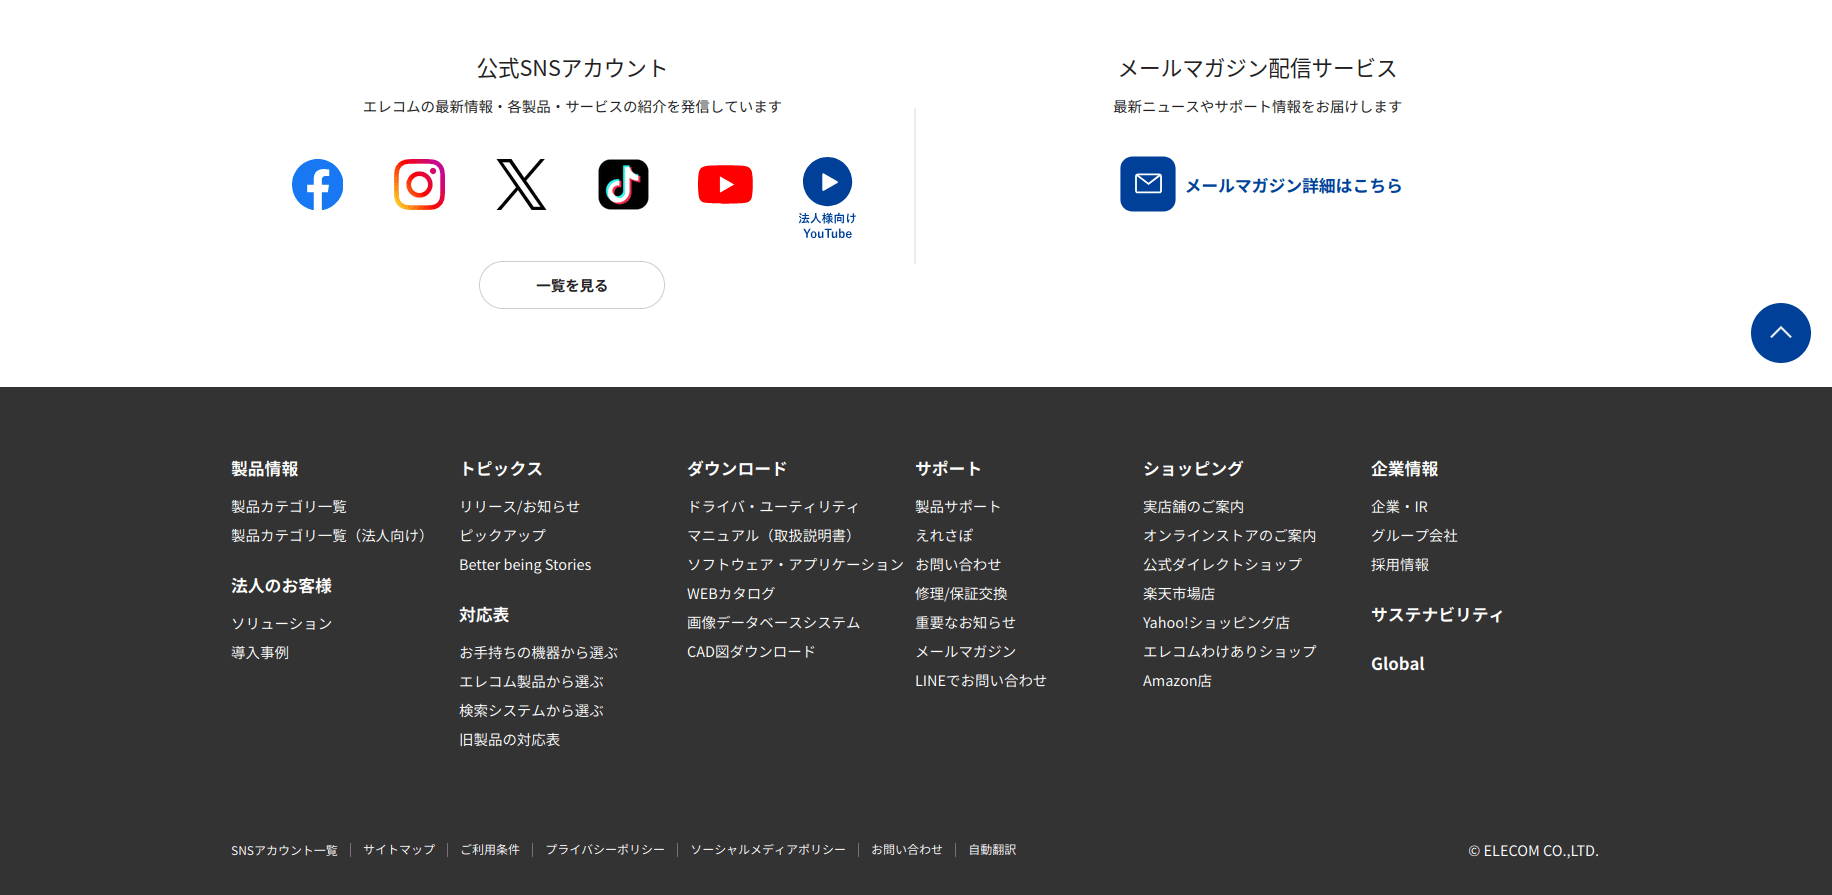Image resolution: width=1832 pixels, height=895 pixels.
Task: Open the Instagram account icon
Action: pos(419,185)
